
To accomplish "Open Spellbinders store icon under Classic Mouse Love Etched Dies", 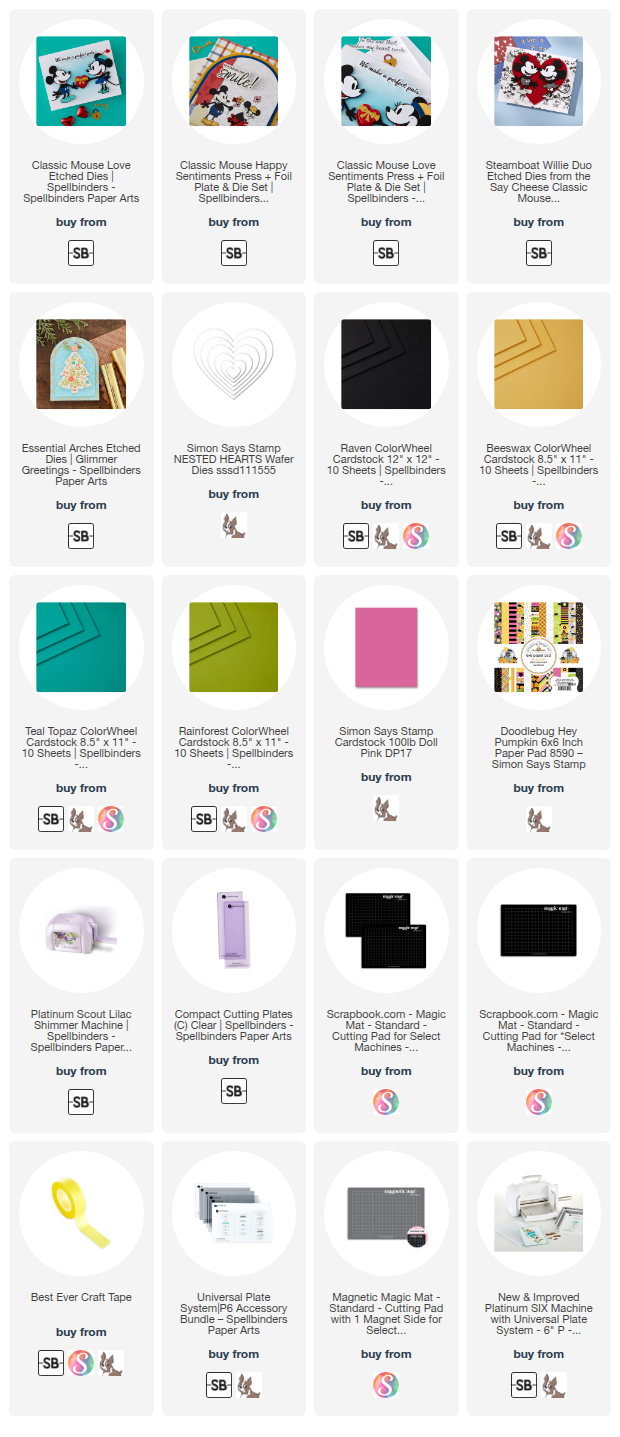I will click(x=81, y=254).
